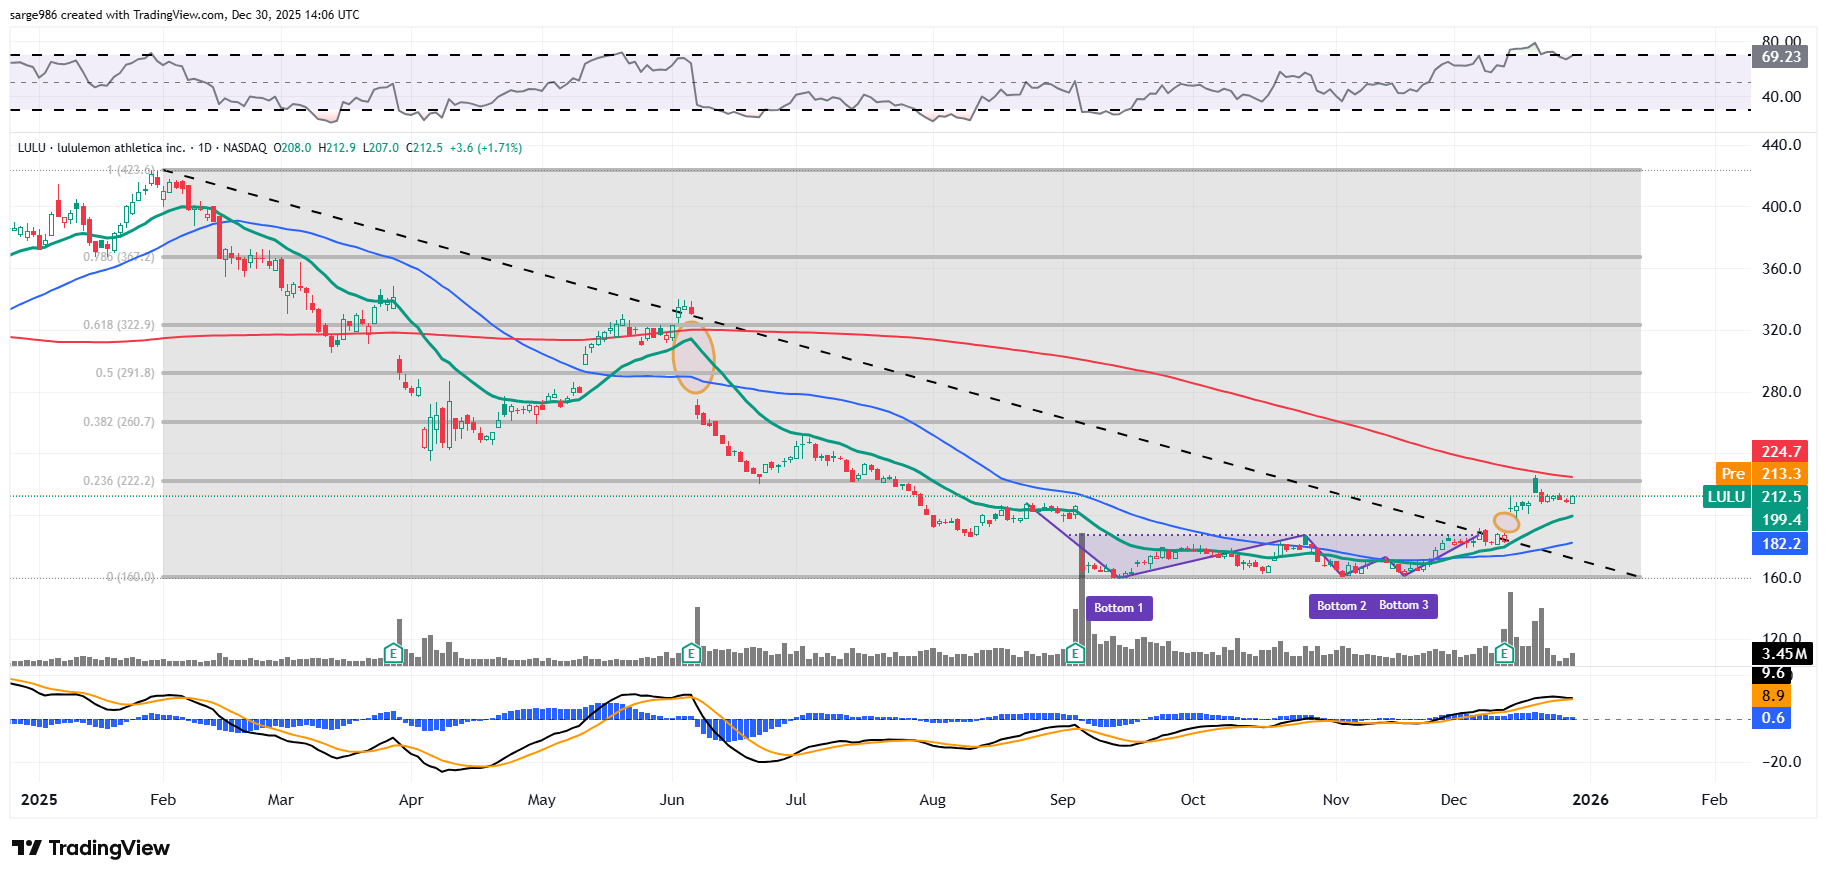Screen dimensions: 1827x878
Task: Click the late-March earnings E marker
Action: pyautogui.click(x=394, y=654)
